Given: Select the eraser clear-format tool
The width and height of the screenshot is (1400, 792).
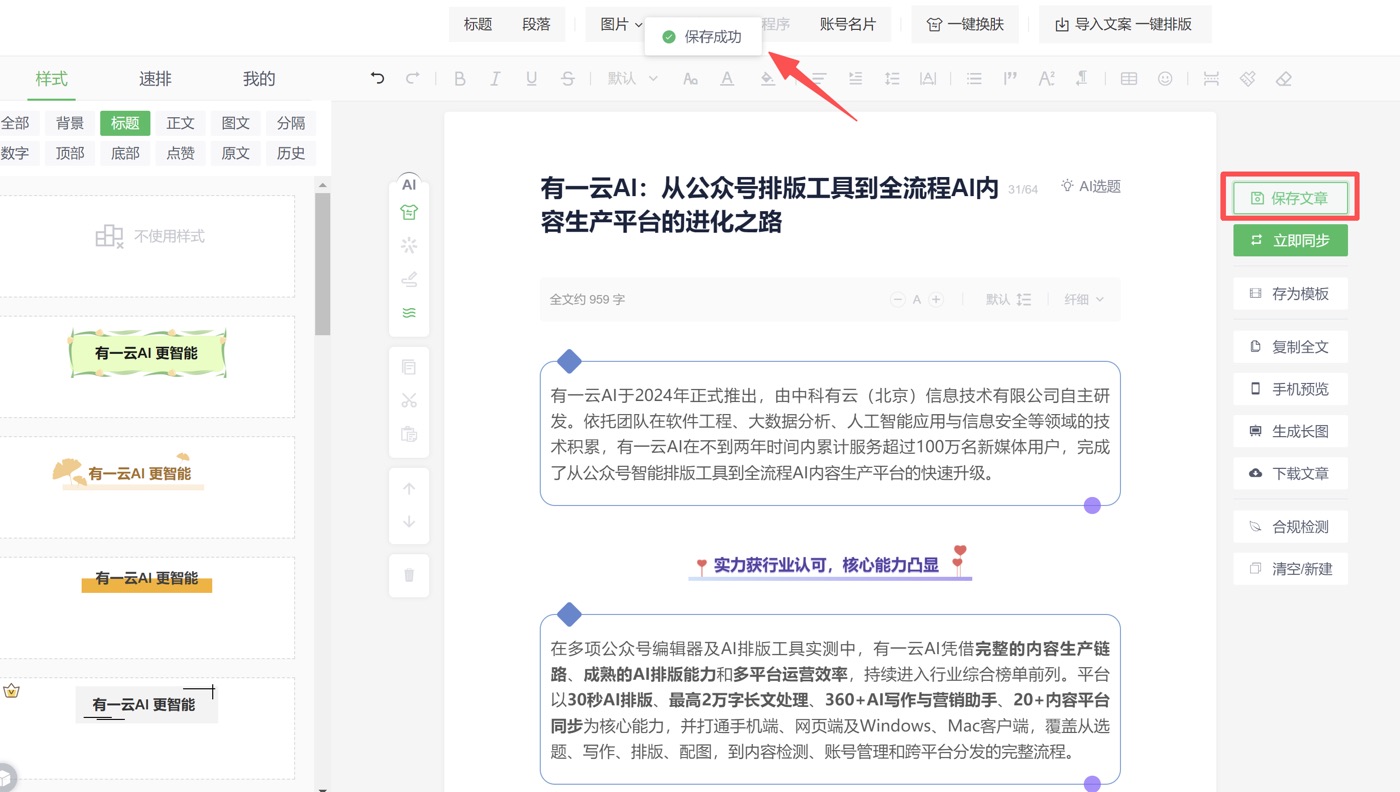Looking at the screenshot, I should [1284, 78].
